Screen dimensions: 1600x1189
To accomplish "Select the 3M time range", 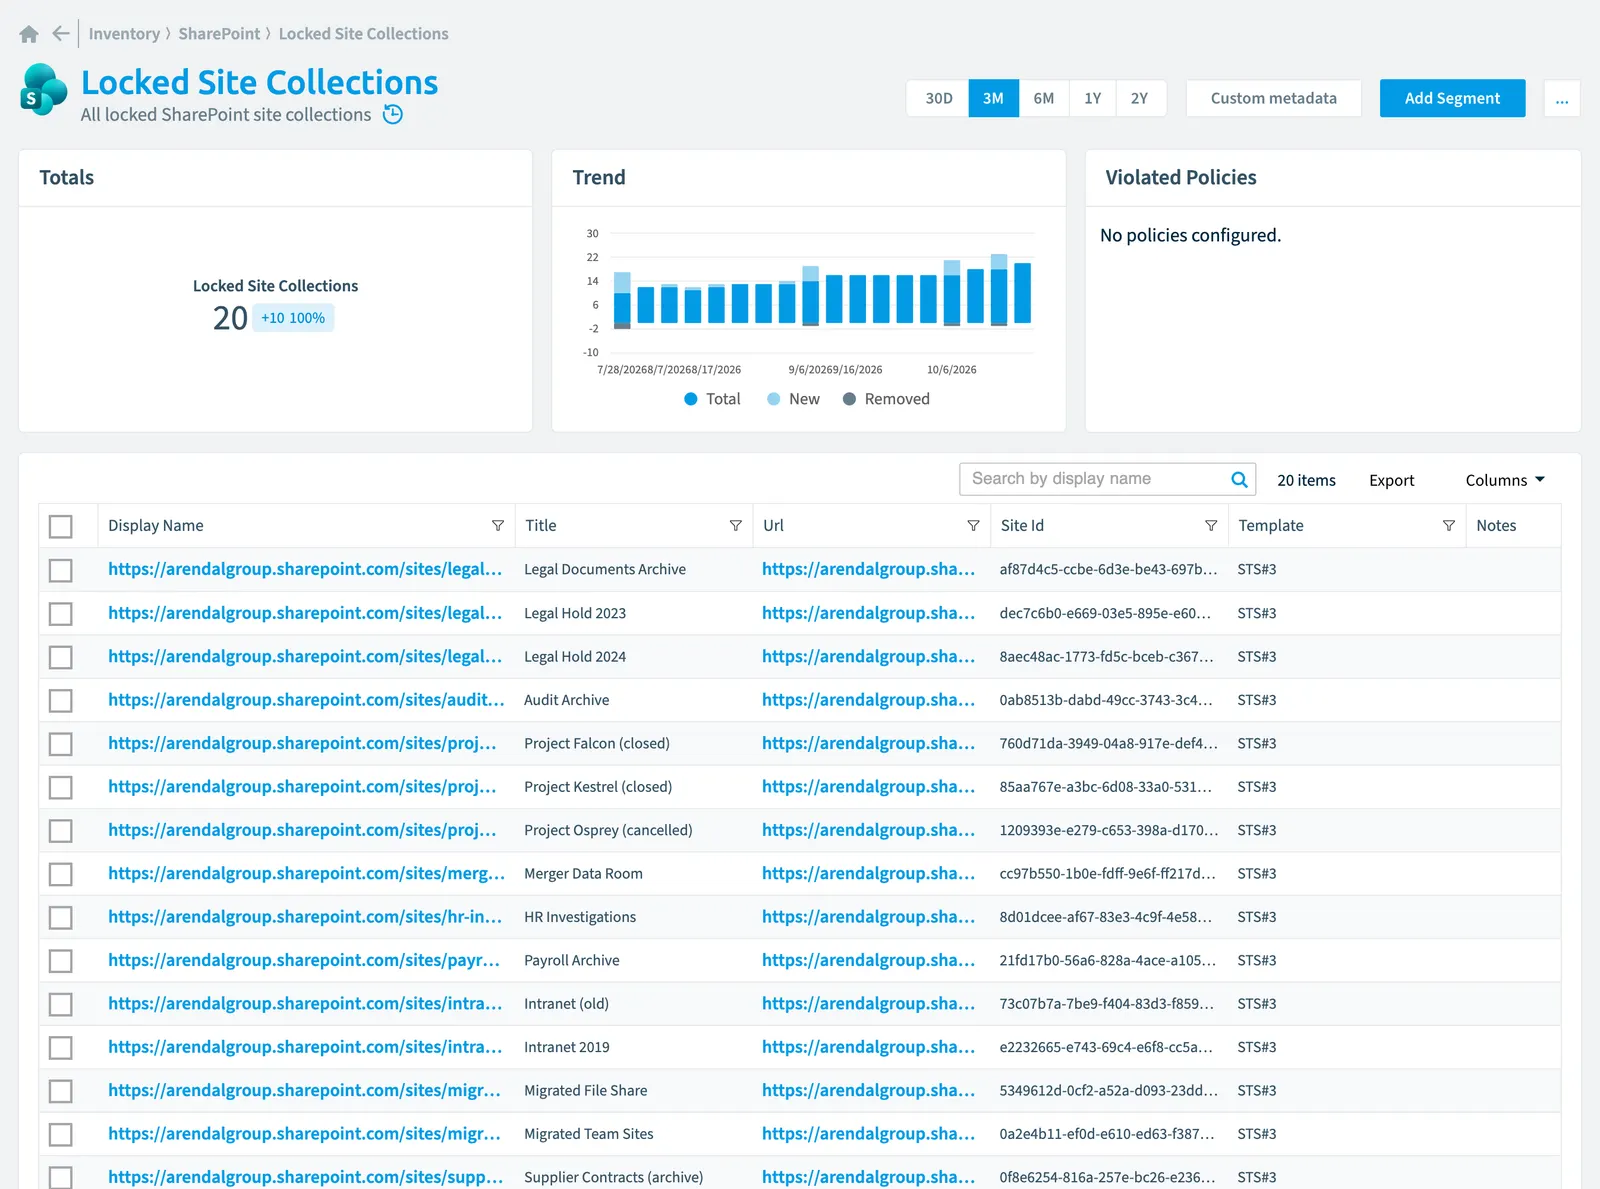I will click(x=993, y=98).
